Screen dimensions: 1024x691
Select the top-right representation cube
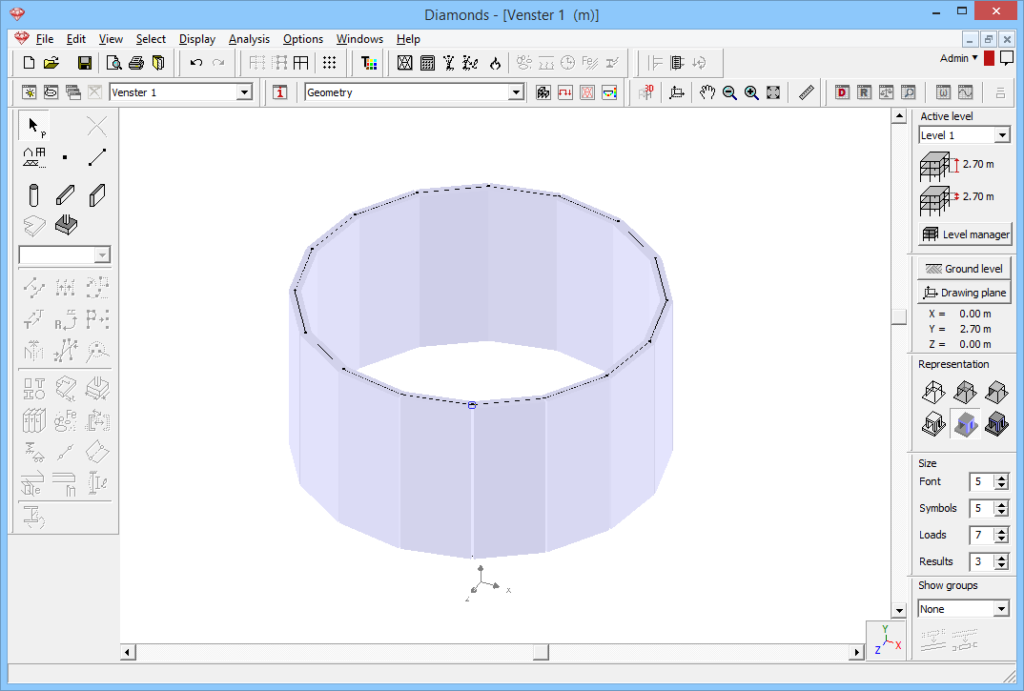[x=997, y=392]
